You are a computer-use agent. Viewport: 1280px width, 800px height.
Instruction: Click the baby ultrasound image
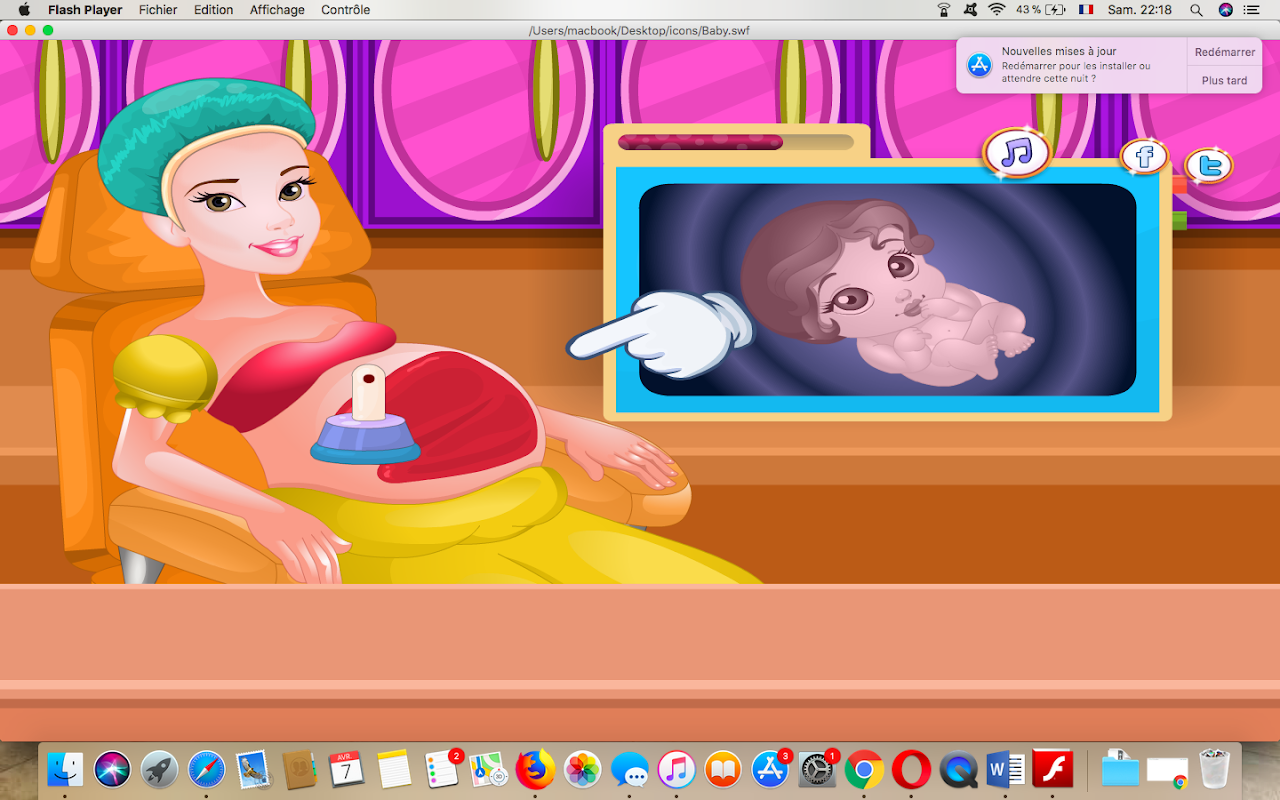[887, 290]
